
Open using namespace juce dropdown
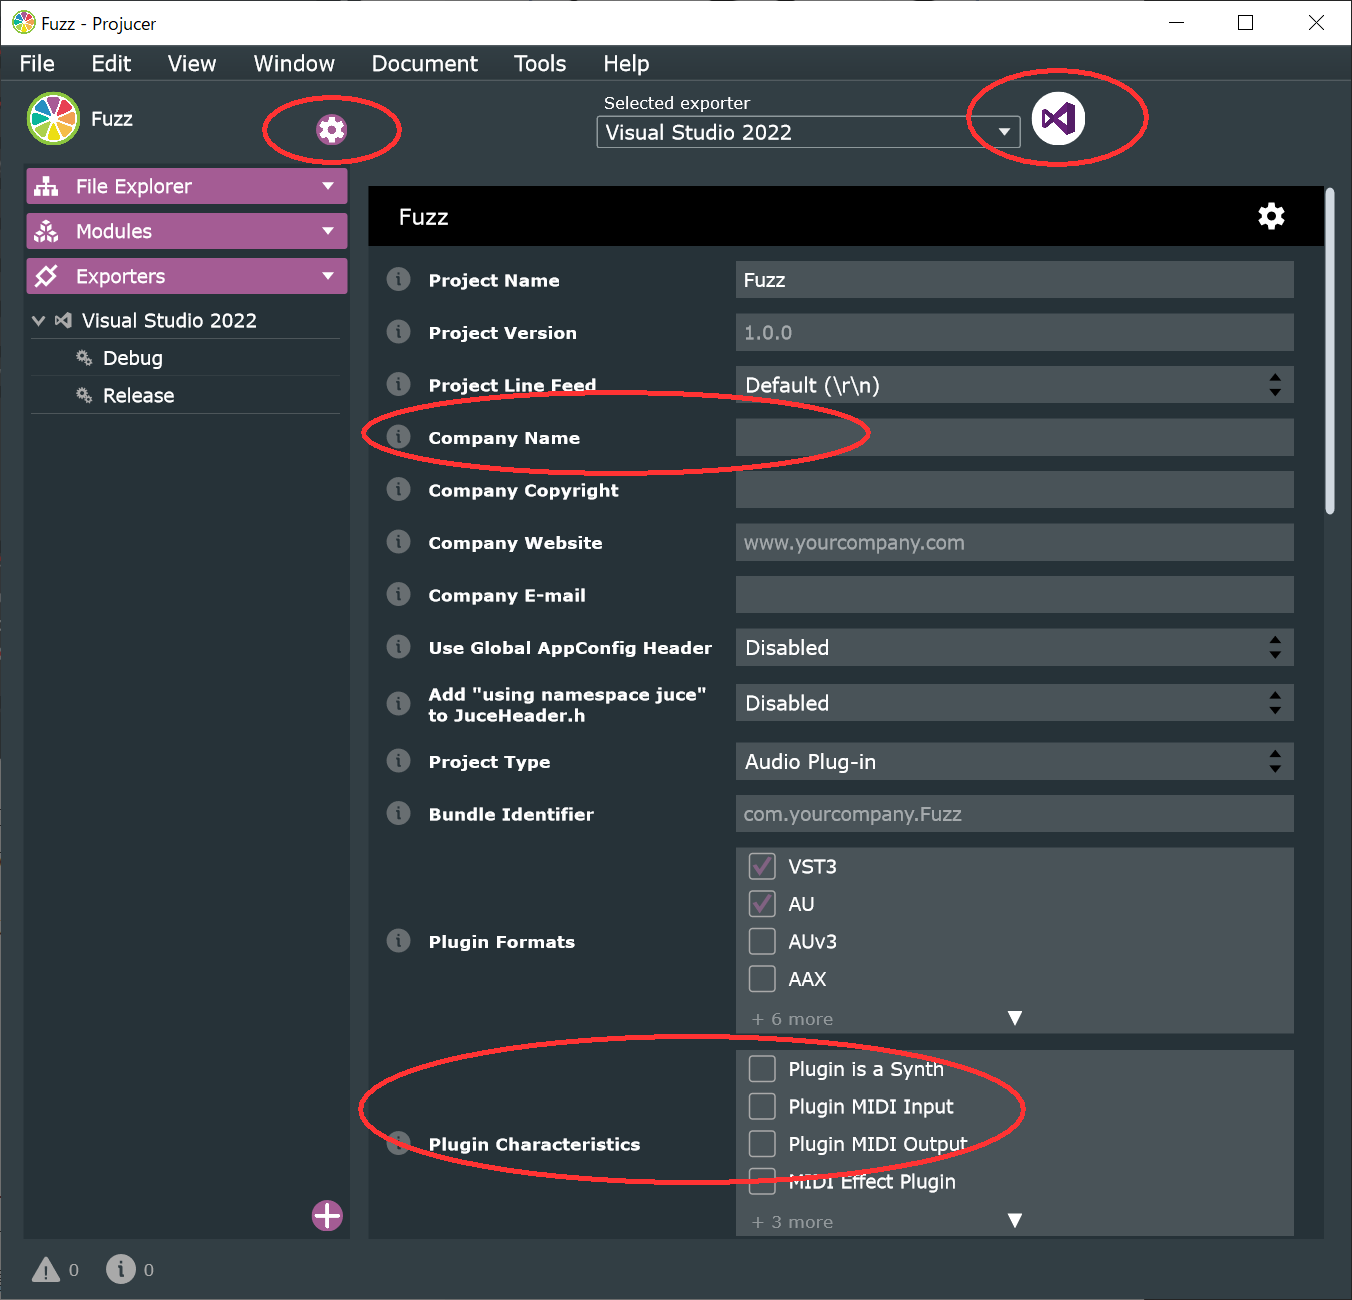point(1015,703)
